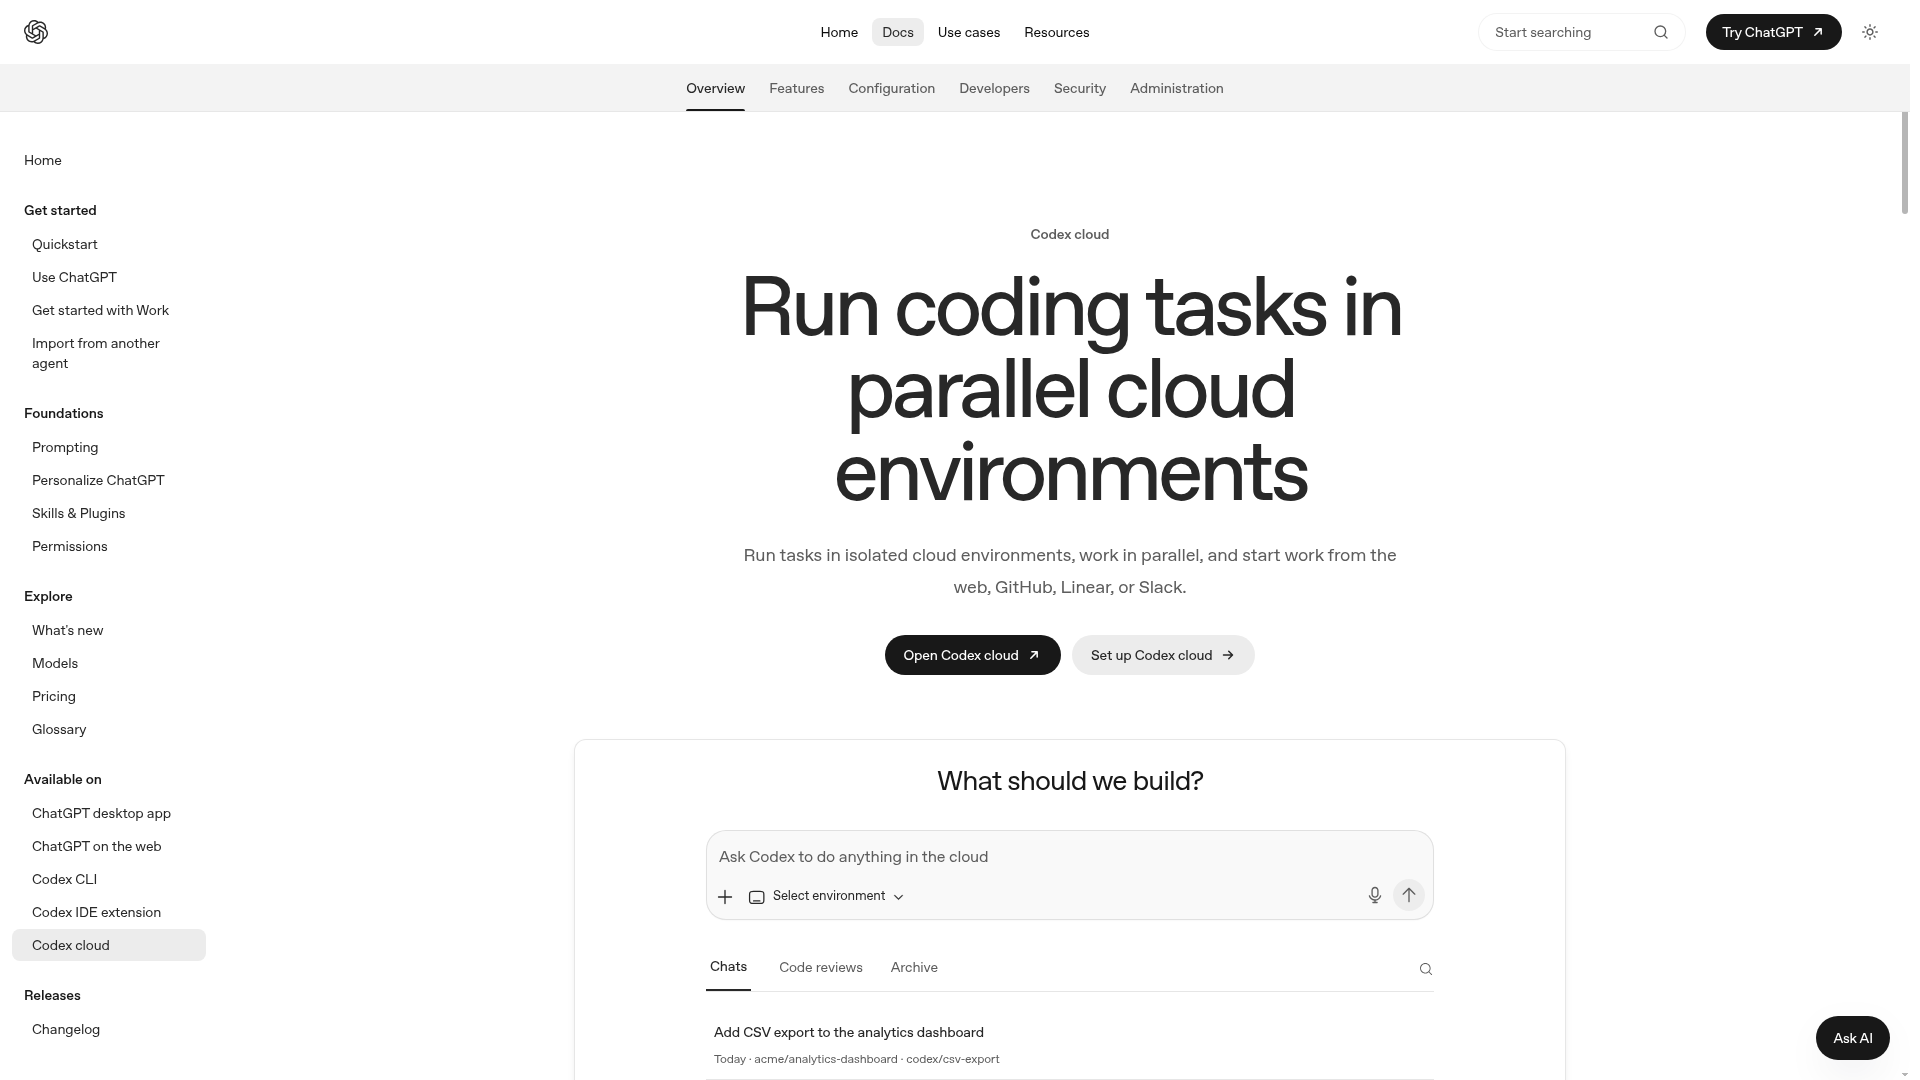Select the Code reviews tab
Viewport: 1920px width, 1080px height.
pyautogui.click(x=821, y=968)
